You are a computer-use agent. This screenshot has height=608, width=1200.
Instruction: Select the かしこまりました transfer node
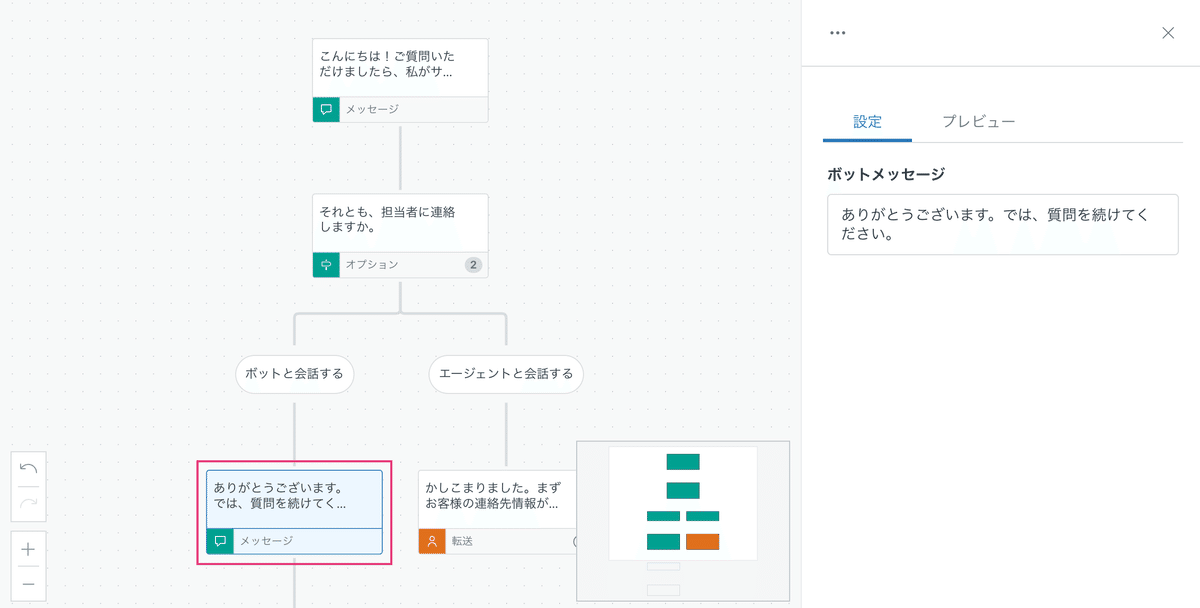click(x=498, y=512)
